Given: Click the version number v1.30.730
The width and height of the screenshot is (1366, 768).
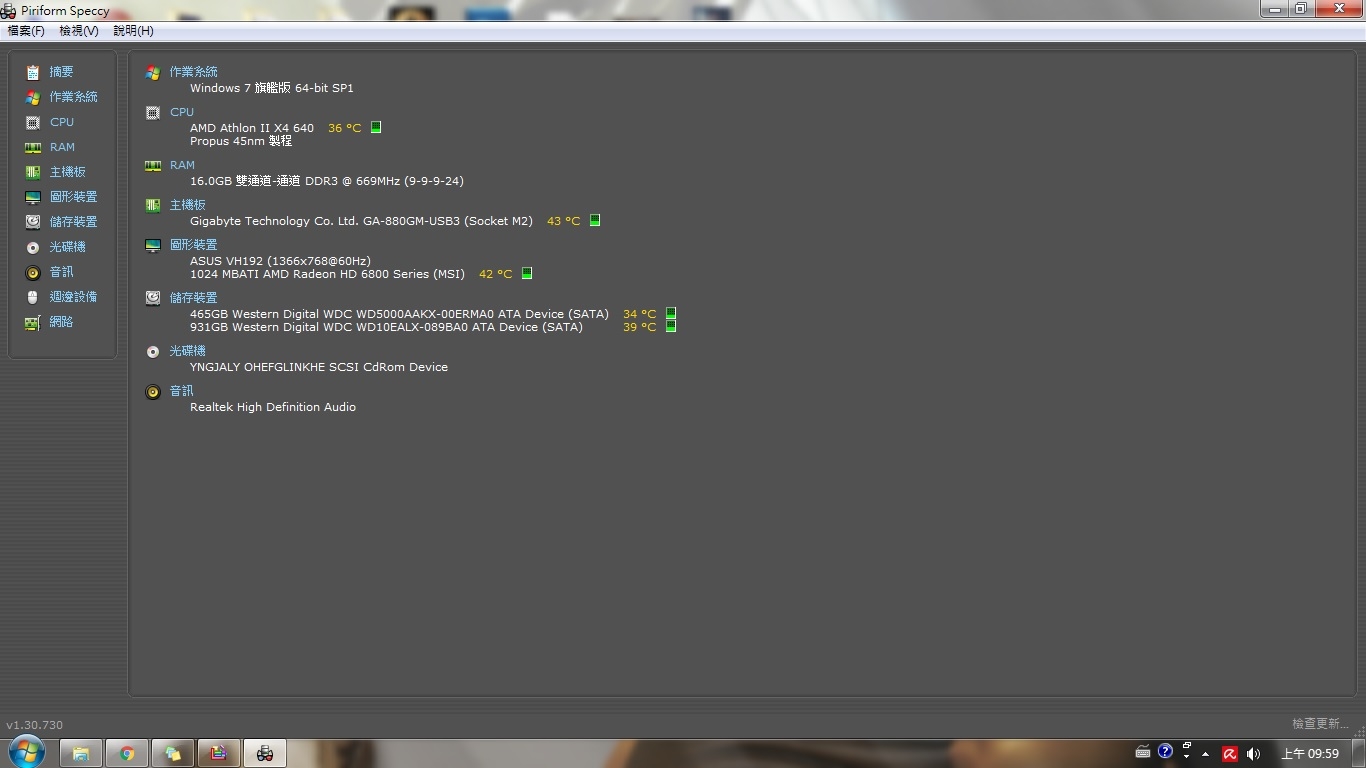Looking at the screenshot, I should [x=35, y=725].
